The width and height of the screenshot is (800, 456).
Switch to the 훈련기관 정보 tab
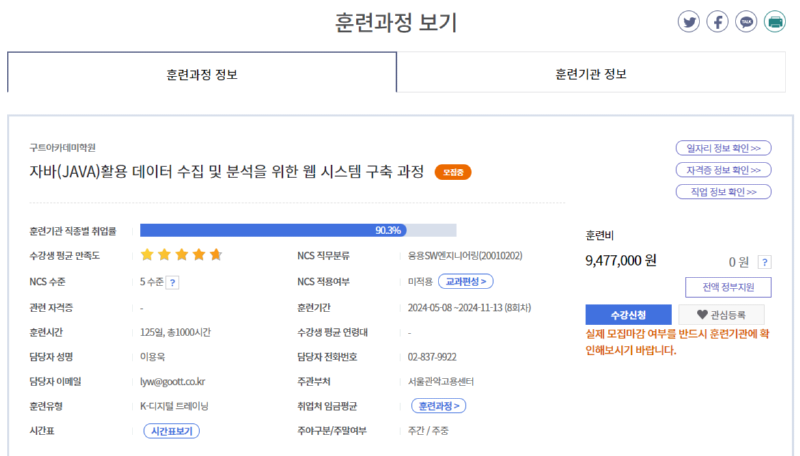(x=591, y=72)
